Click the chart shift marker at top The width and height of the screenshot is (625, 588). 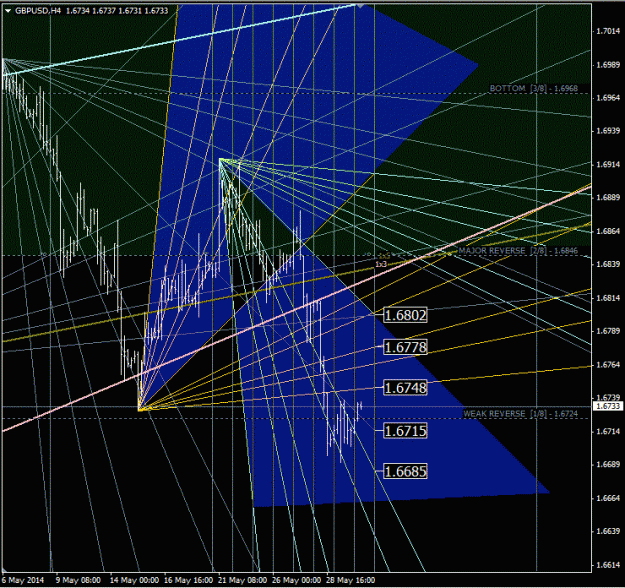(360, 6)
